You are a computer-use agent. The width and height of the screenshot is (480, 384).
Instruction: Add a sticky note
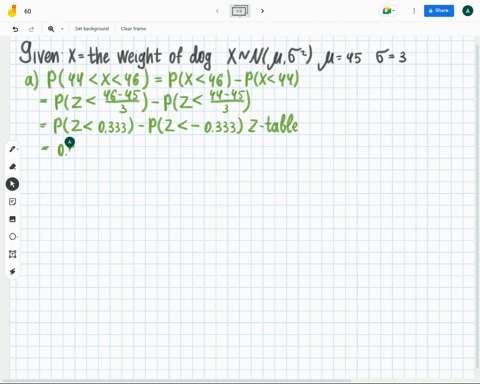pyautogui.click(x=12, y=202)
